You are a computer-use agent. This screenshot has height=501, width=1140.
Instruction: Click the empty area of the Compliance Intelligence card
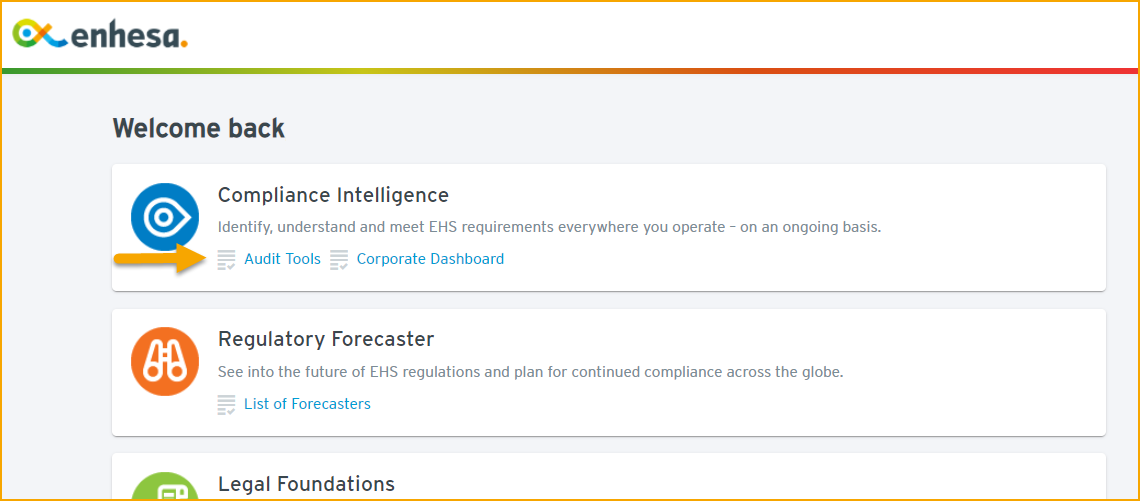[800, 259]
